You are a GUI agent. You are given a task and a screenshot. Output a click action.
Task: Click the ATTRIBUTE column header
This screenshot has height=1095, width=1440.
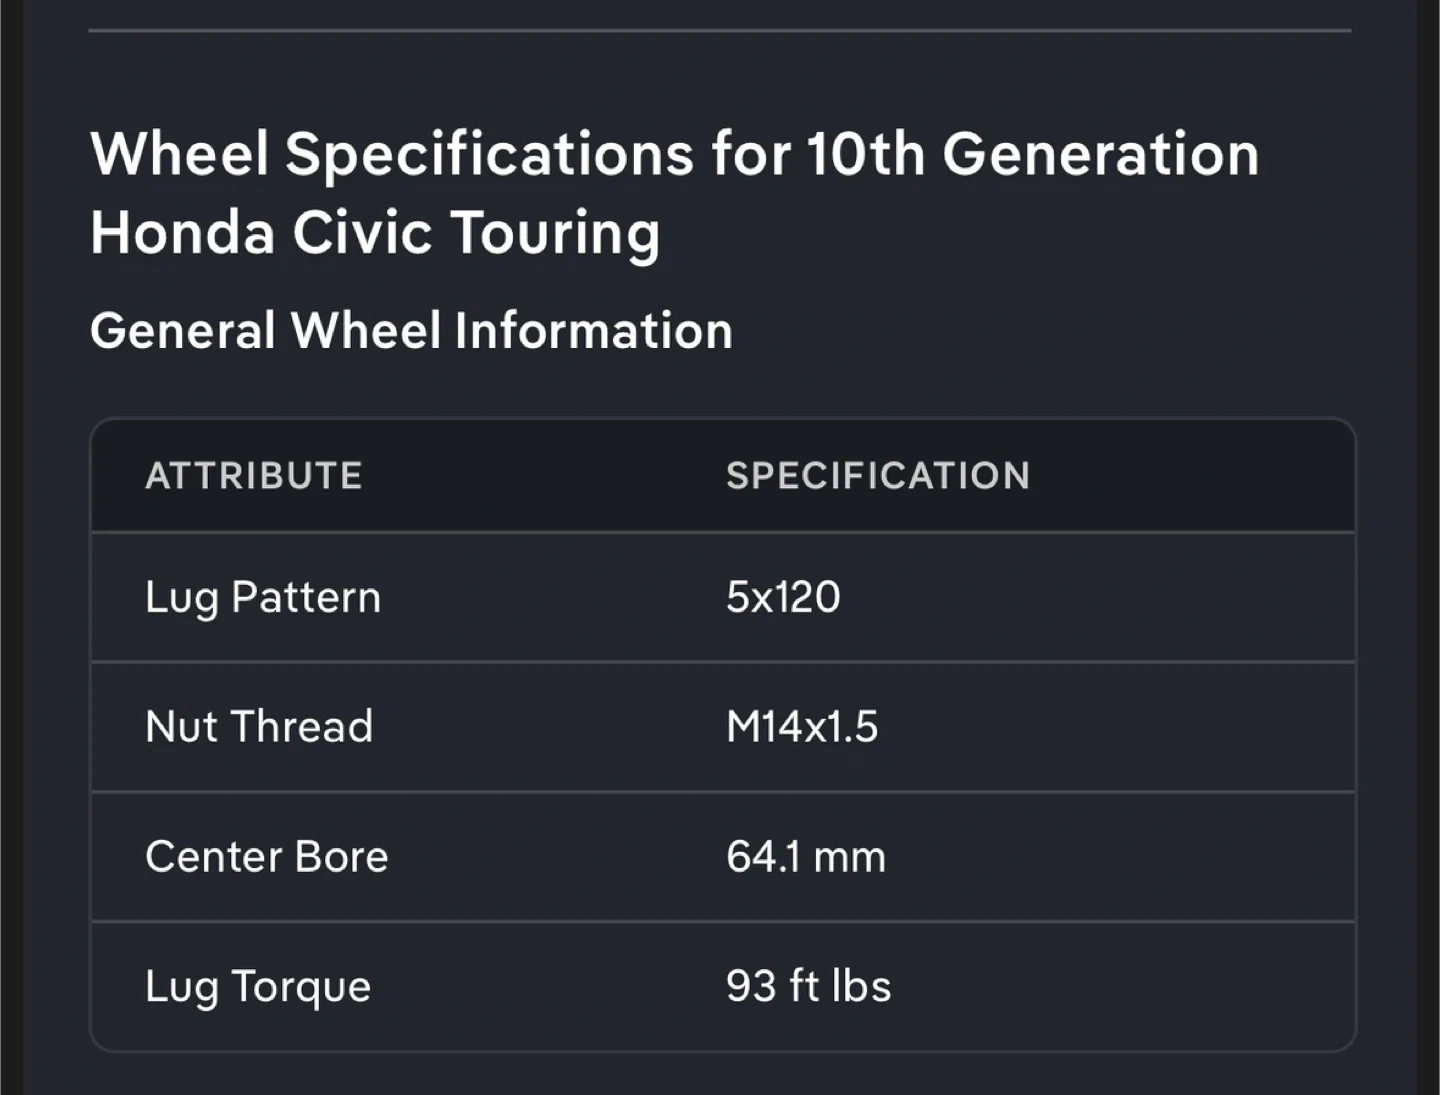(x=254, y=476)
